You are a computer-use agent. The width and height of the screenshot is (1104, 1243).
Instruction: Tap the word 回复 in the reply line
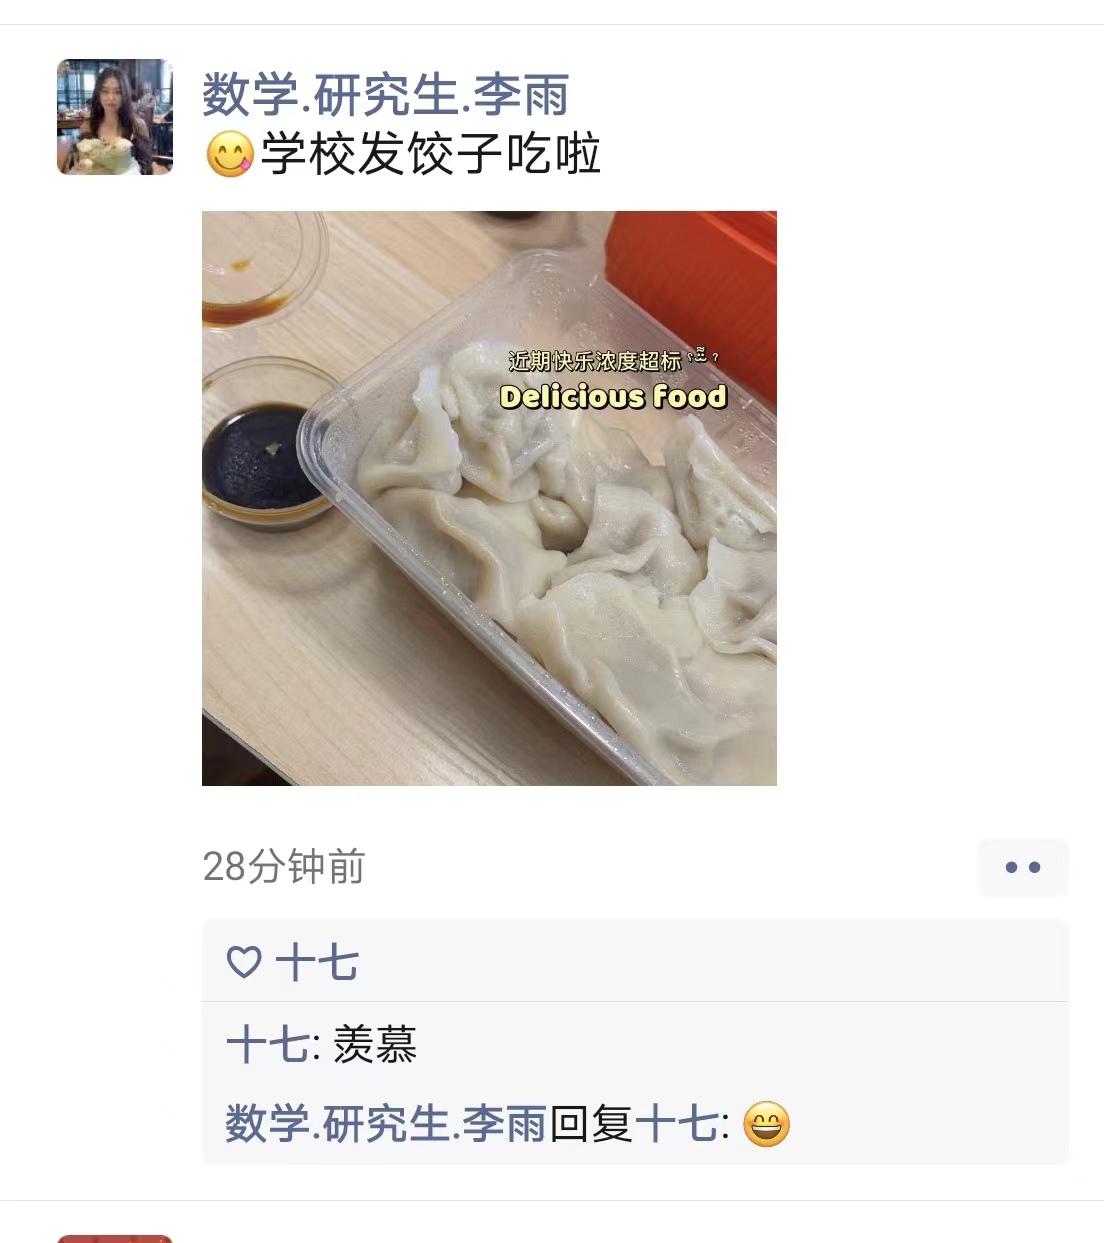591,1123
